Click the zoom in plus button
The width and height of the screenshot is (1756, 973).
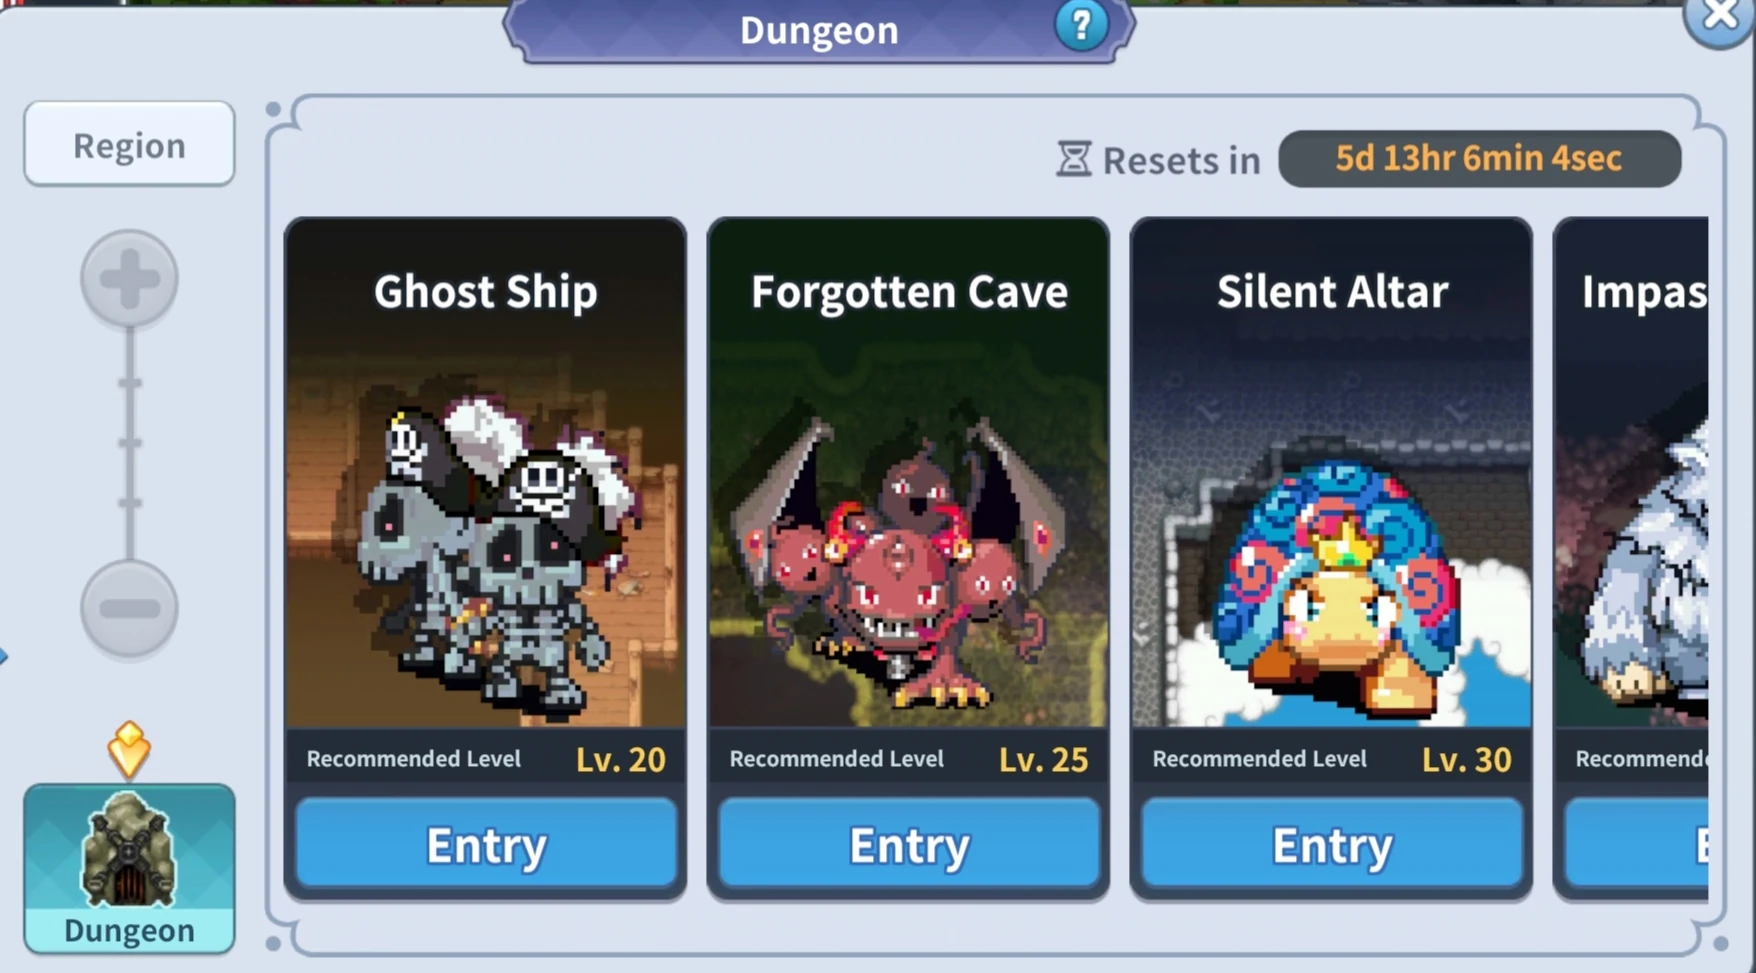click(129, 279)
